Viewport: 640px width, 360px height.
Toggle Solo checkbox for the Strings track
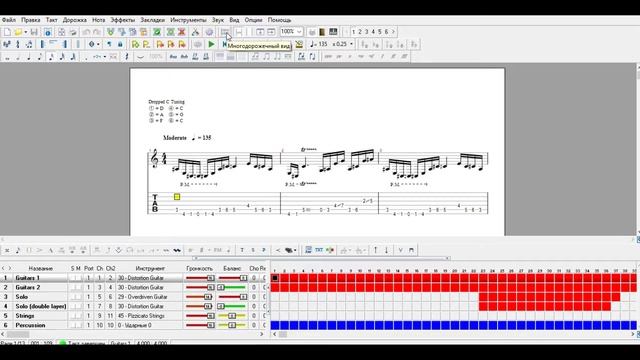point(72,316)
